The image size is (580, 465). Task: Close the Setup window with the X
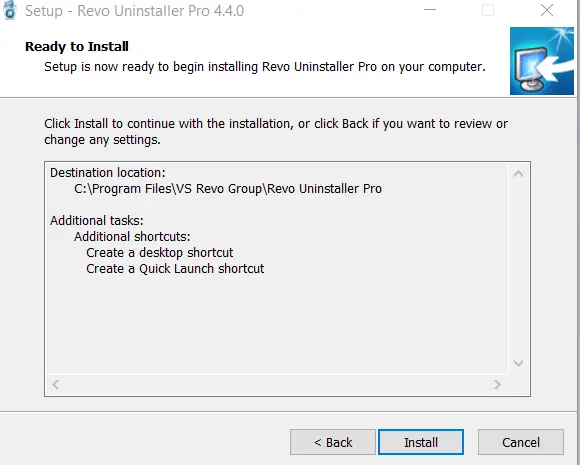click(x=547, y=10)
